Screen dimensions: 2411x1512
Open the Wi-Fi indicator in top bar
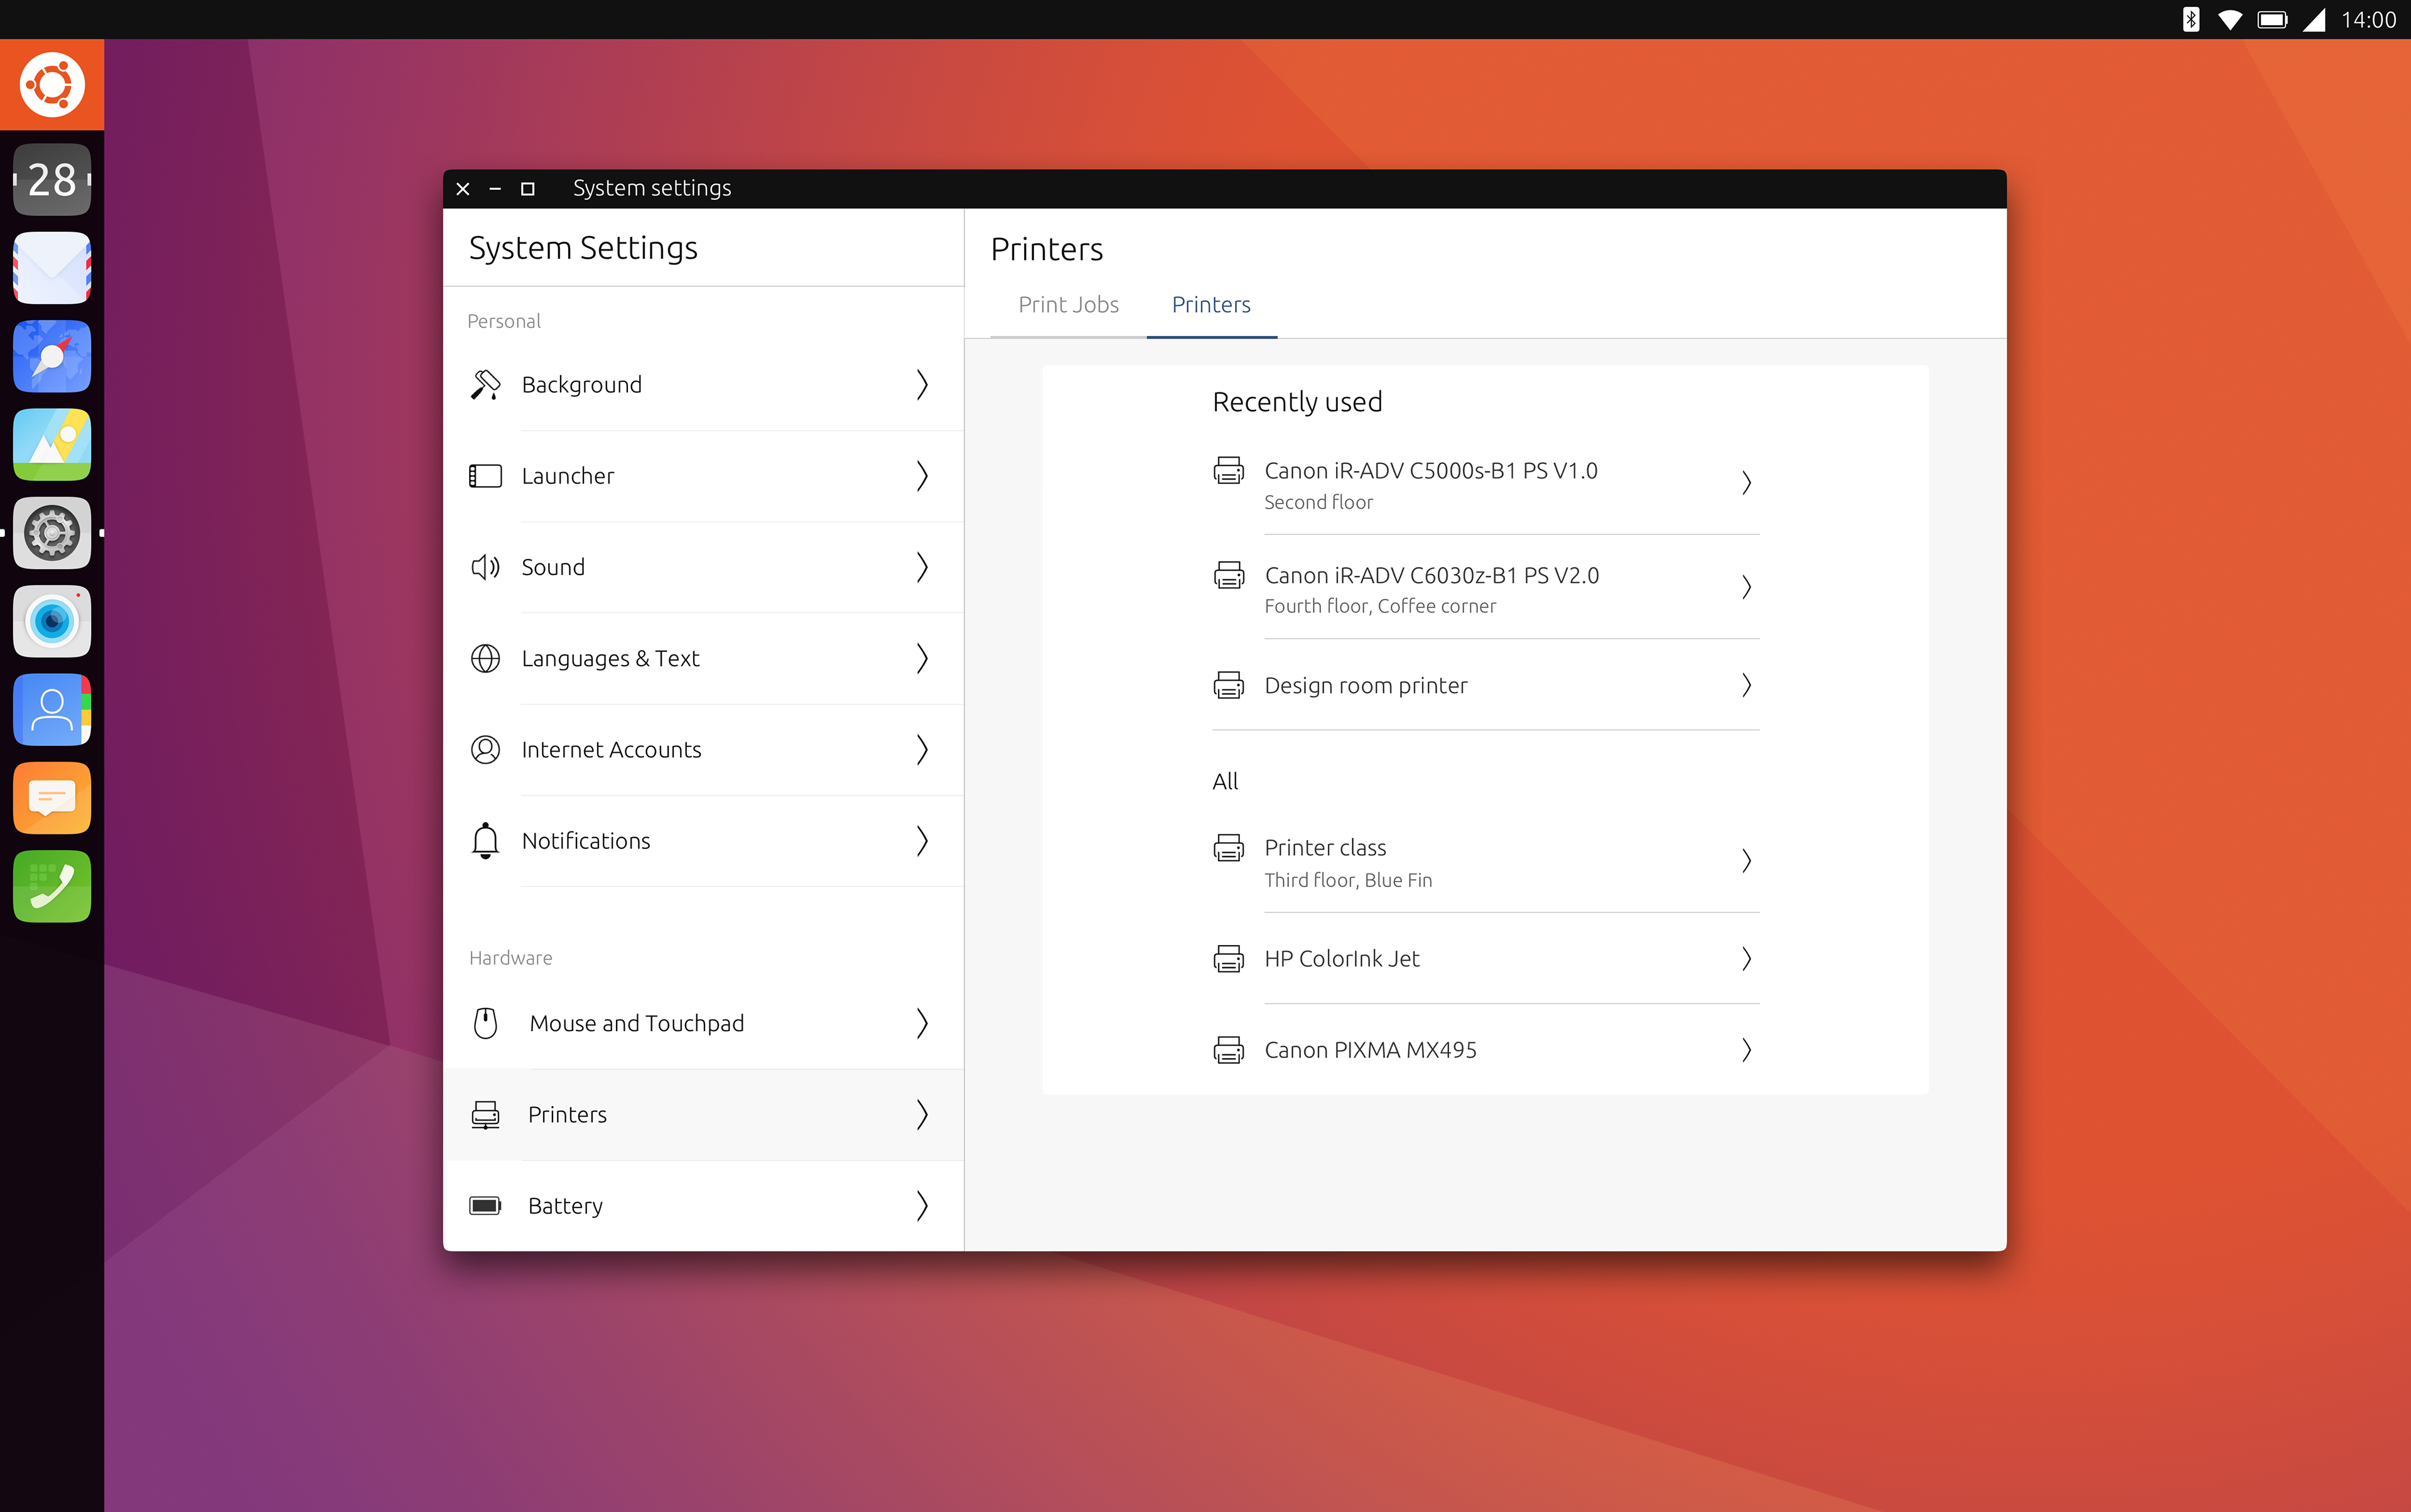(x=2230, y=20)
